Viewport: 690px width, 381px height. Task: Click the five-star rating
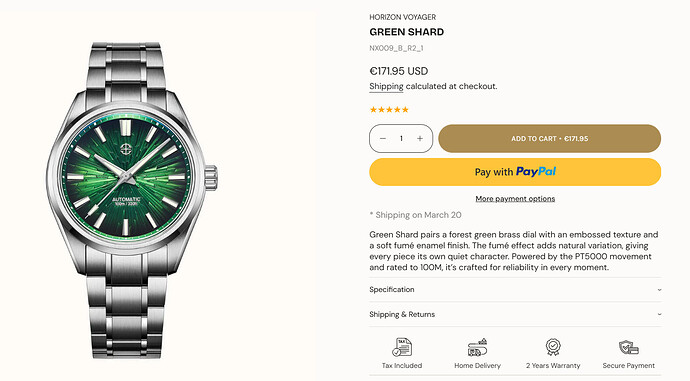(389, 110)
